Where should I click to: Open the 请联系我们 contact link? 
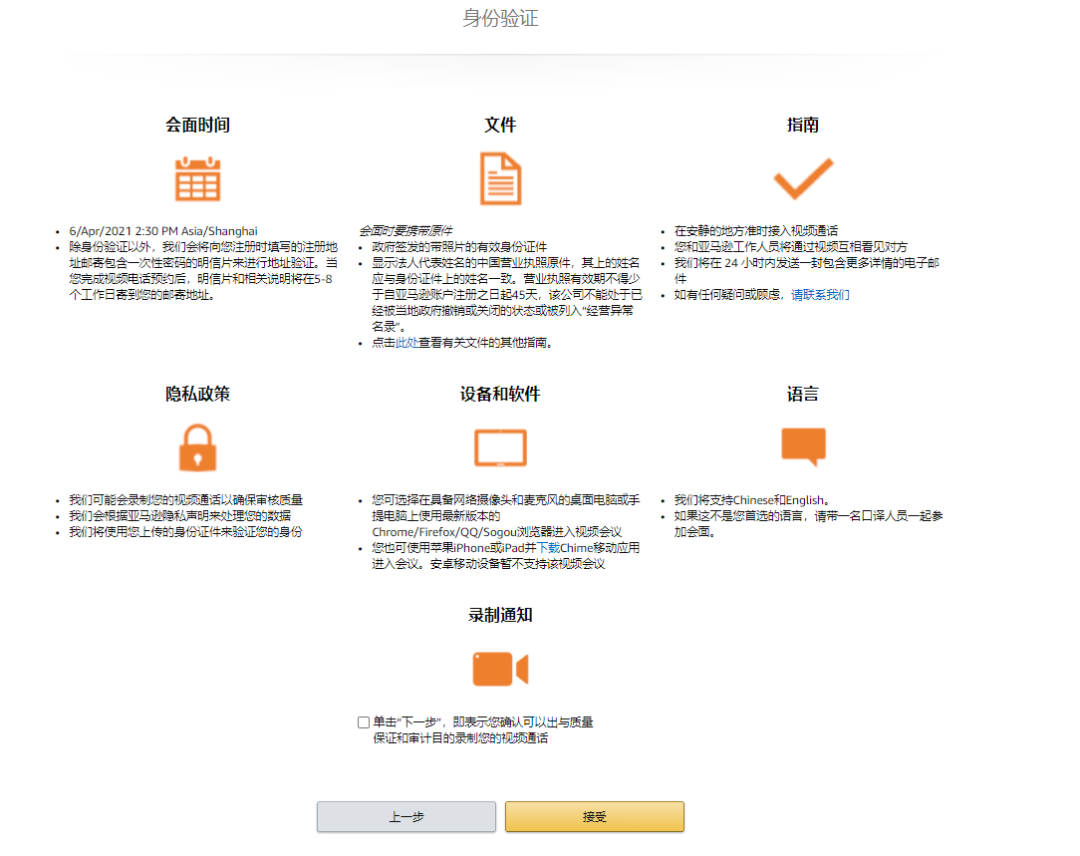pos(820,295)
